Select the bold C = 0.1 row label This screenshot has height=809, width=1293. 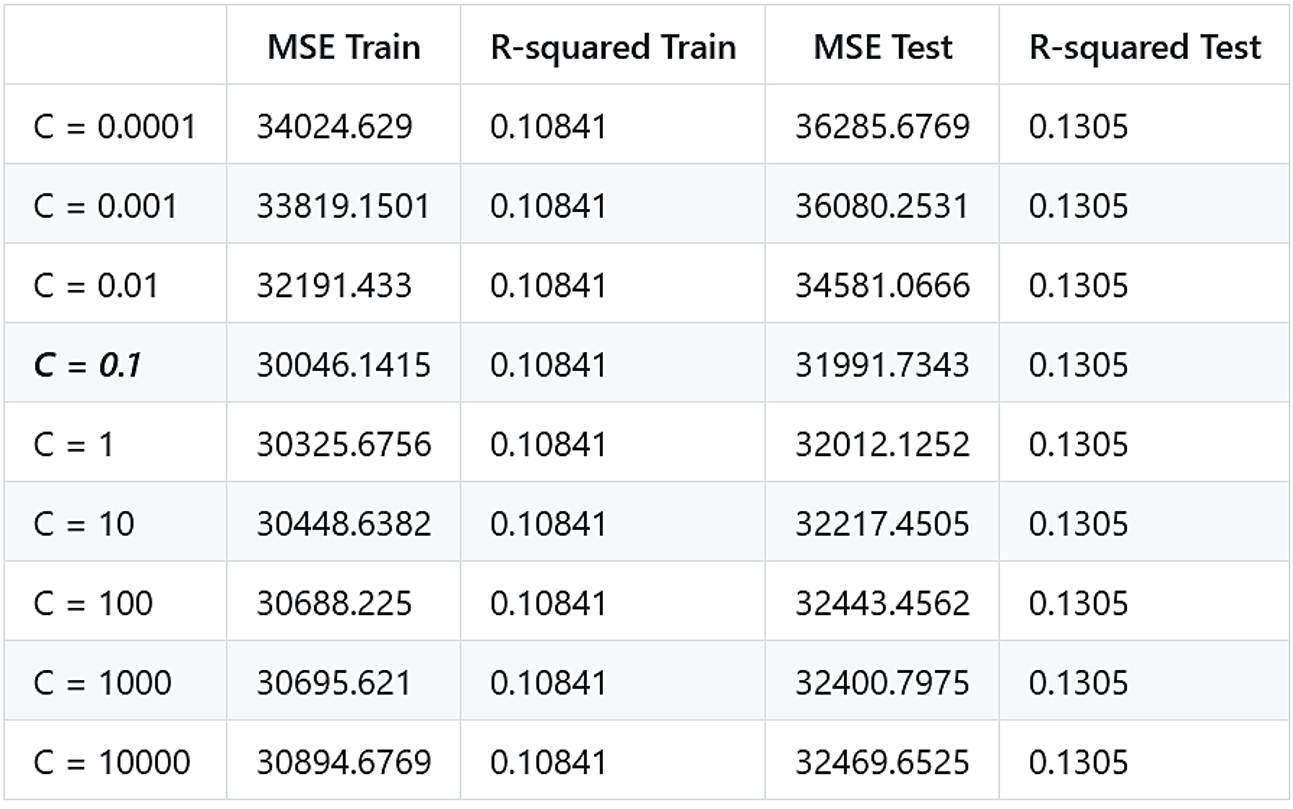point(86,365)
